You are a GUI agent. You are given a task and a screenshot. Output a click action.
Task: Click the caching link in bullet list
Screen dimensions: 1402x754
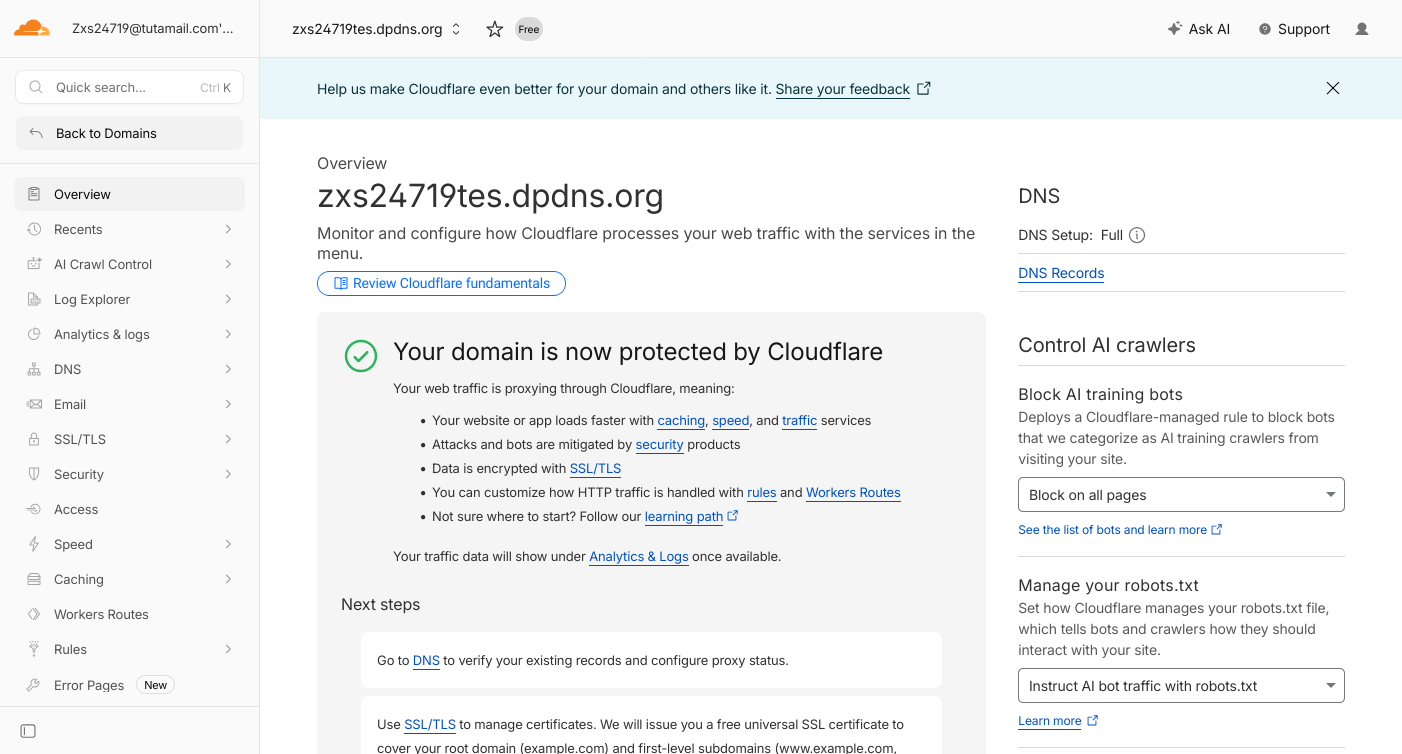pos(681,421)
